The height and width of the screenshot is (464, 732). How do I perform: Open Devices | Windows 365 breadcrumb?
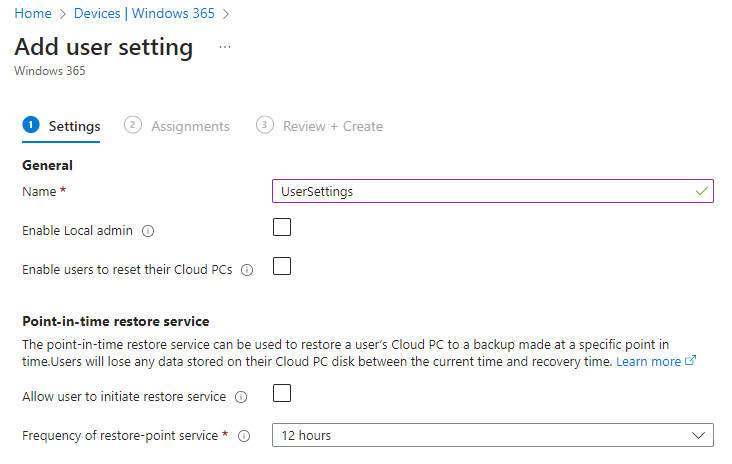tap(142, 14)
